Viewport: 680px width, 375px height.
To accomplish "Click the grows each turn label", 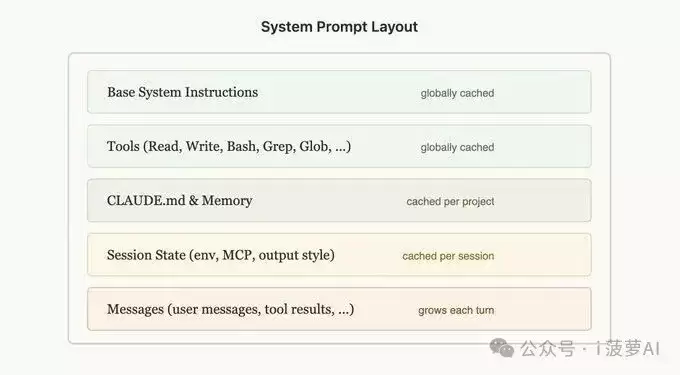I will click(456, 310).
